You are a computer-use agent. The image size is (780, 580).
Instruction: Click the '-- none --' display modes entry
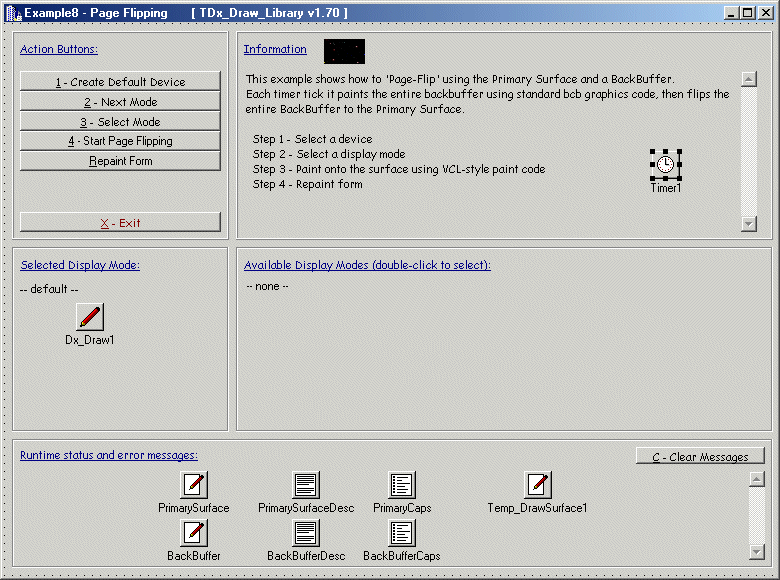tap(267, 287)
